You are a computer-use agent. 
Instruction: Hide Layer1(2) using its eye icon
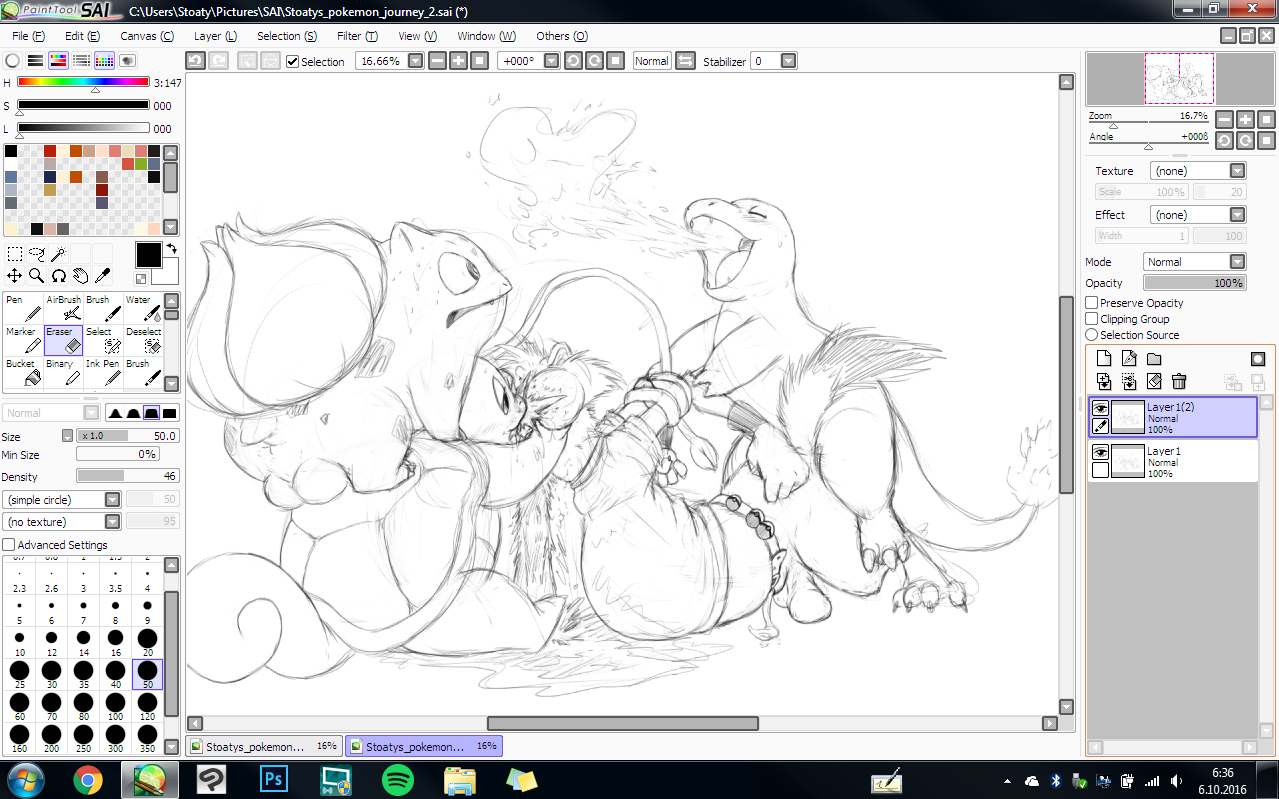[1100, 408]
